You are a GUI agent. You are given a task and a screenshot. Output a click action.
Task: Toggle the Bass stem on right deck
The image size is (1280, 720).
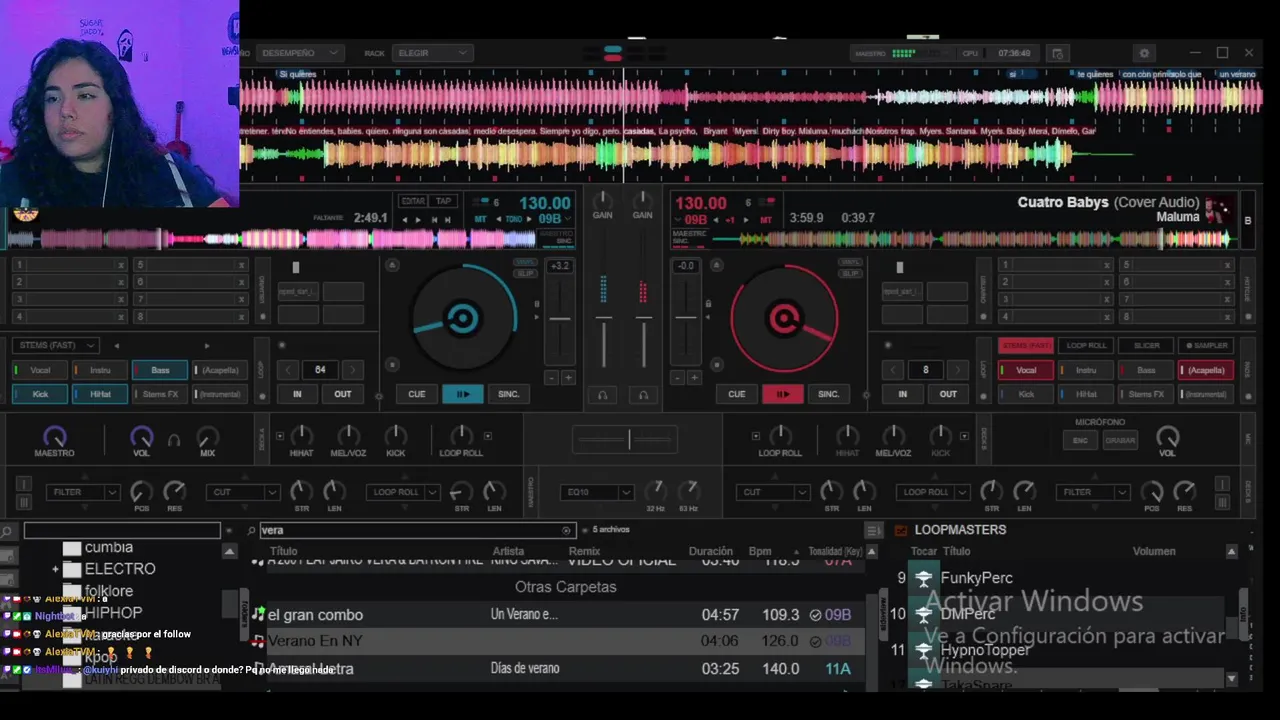(x=1146, y=370)
